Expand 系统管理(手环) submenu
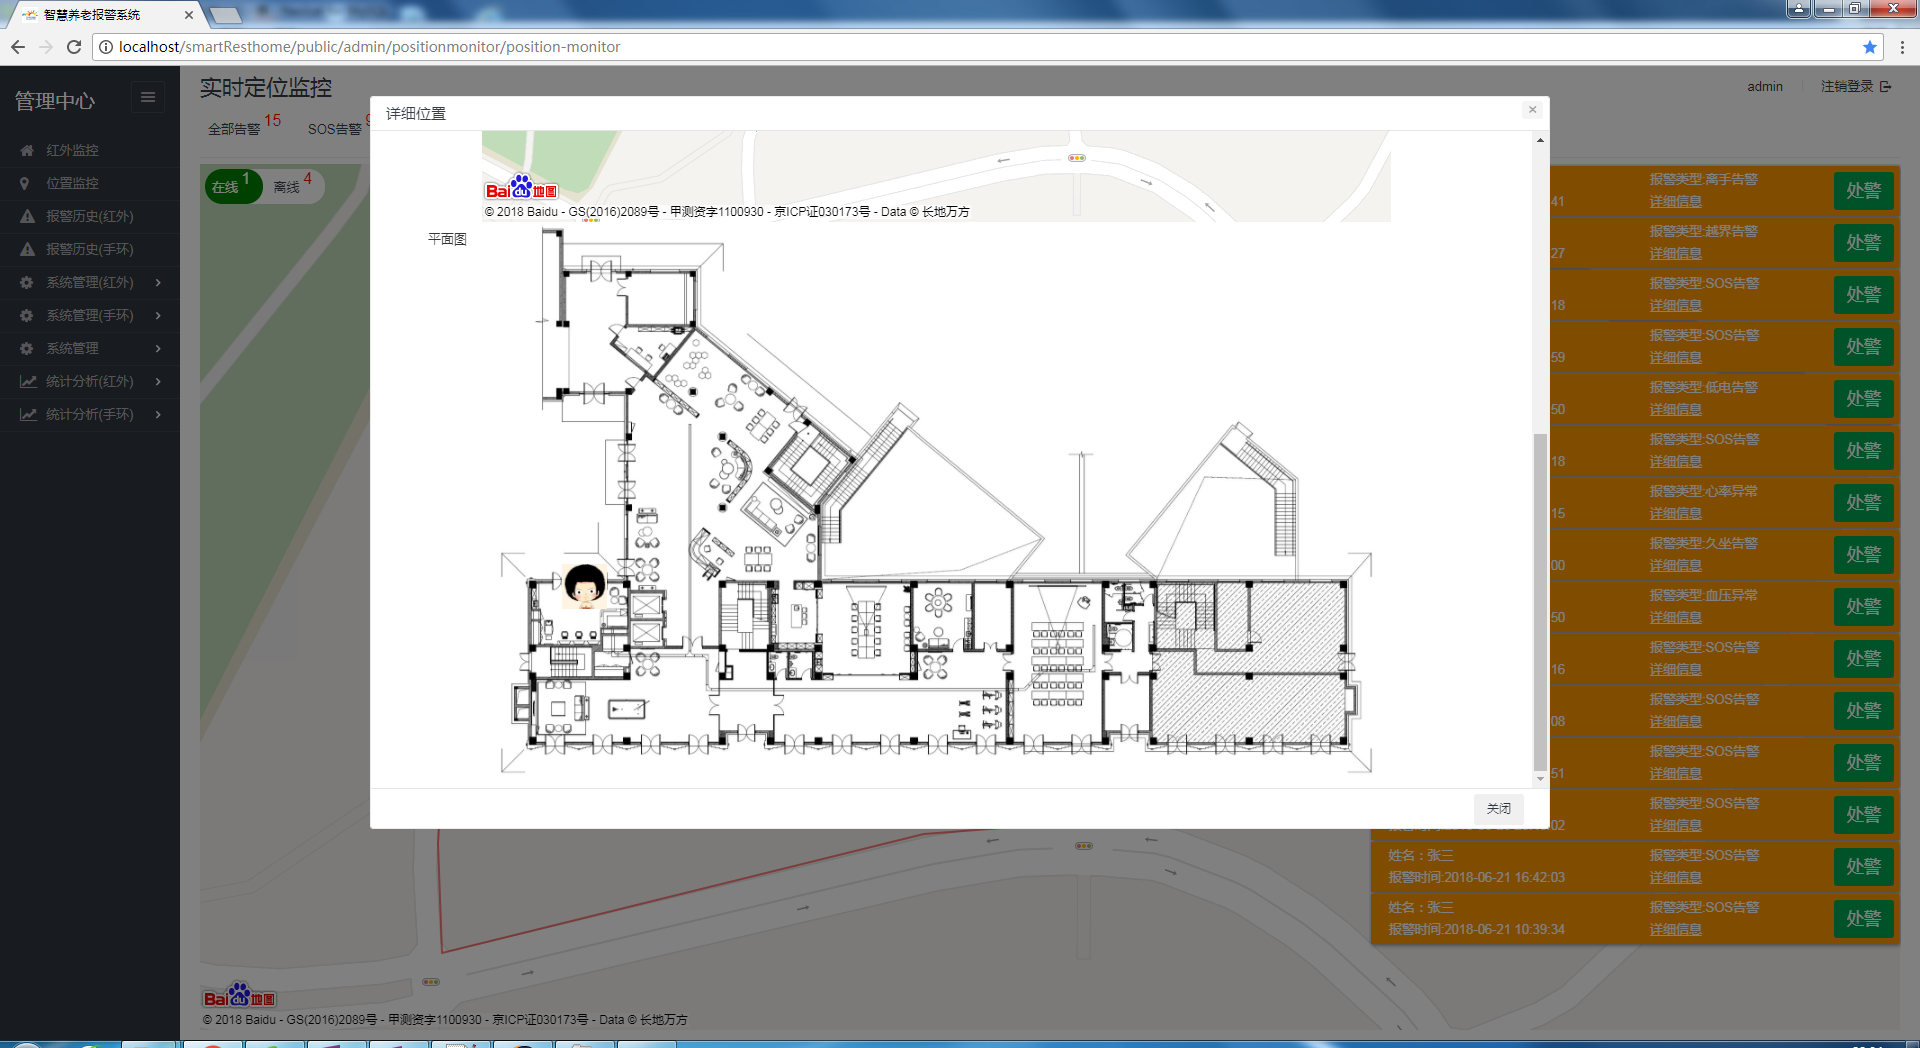This screenshot has height=1048, width=1920. click(x=90, y=315)
